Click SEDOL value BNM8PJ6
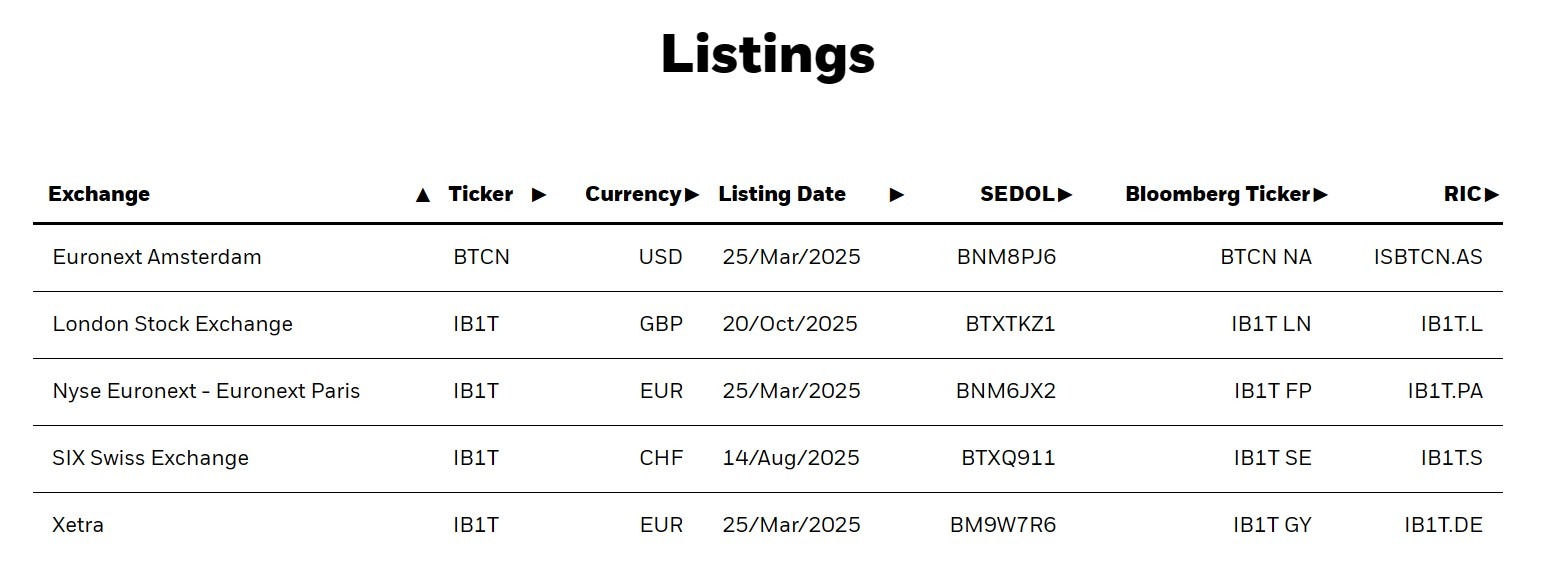 (x=1006, y=257)
